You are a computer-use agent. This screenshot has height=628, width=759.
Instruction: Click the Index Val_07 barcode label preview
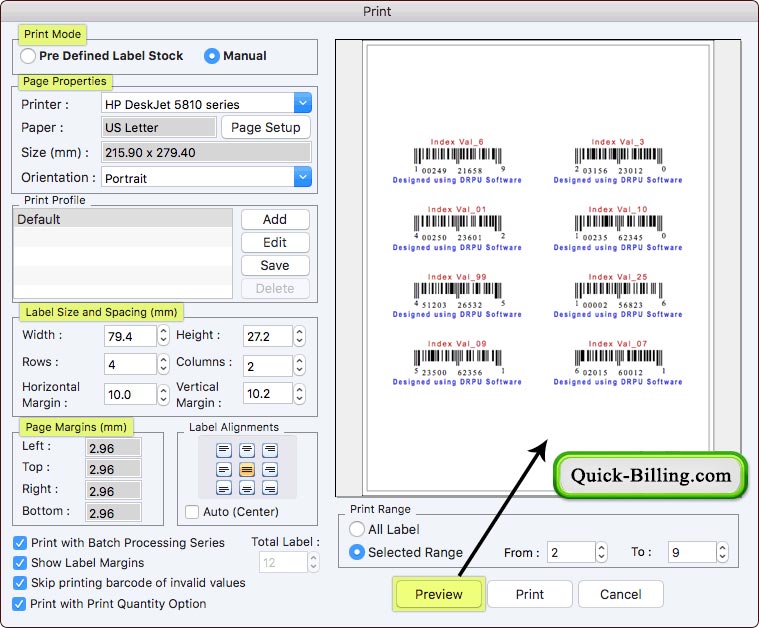coord(618,363)
